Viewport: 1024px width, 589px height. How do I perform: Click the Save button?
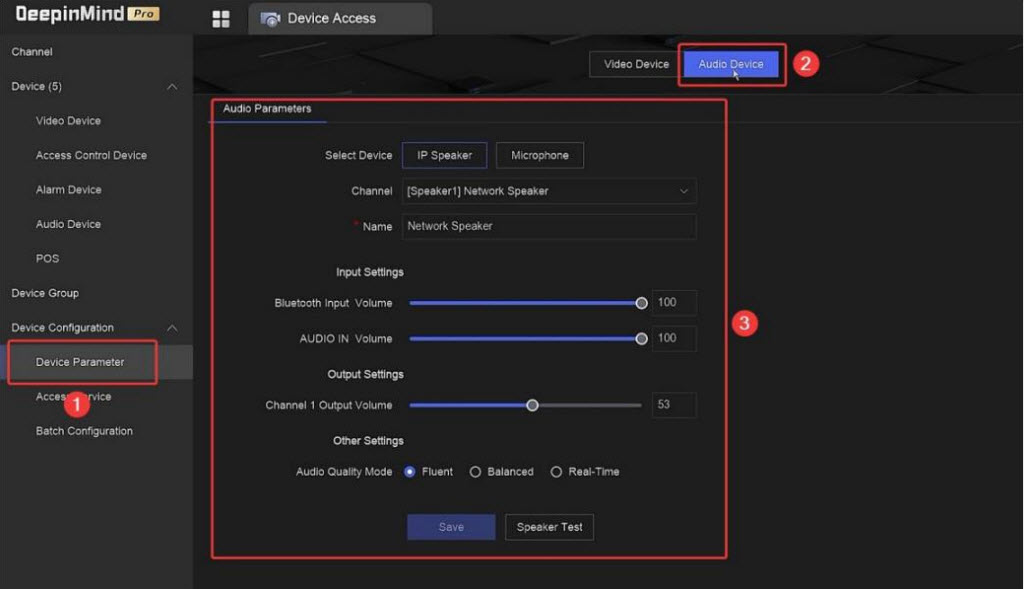pos(451,527)
